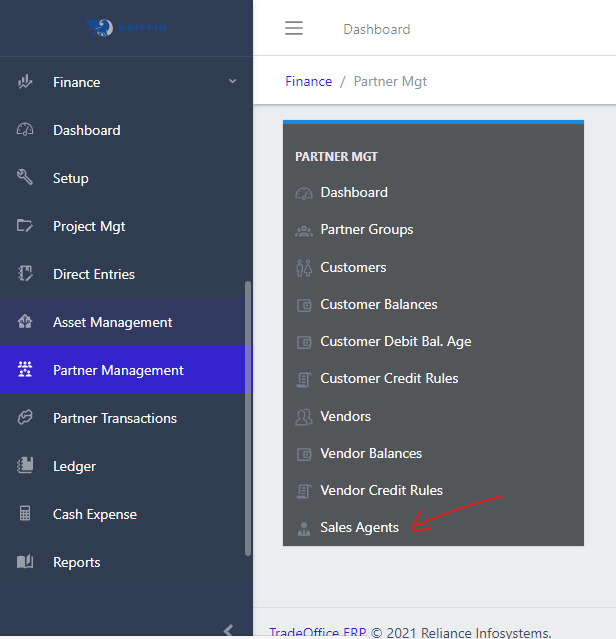Viewport: 616px width, 639px height.
Task: Open Partner Transactions in sidebar
Action: (126, 418)
